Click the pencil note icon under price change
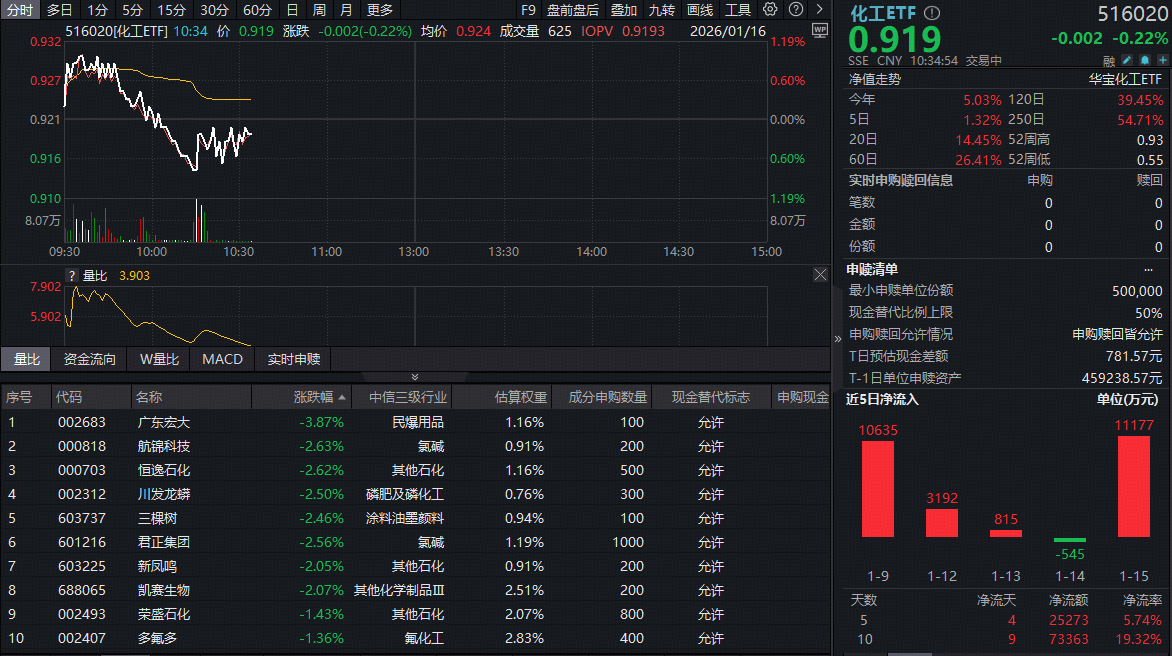 1127,61
